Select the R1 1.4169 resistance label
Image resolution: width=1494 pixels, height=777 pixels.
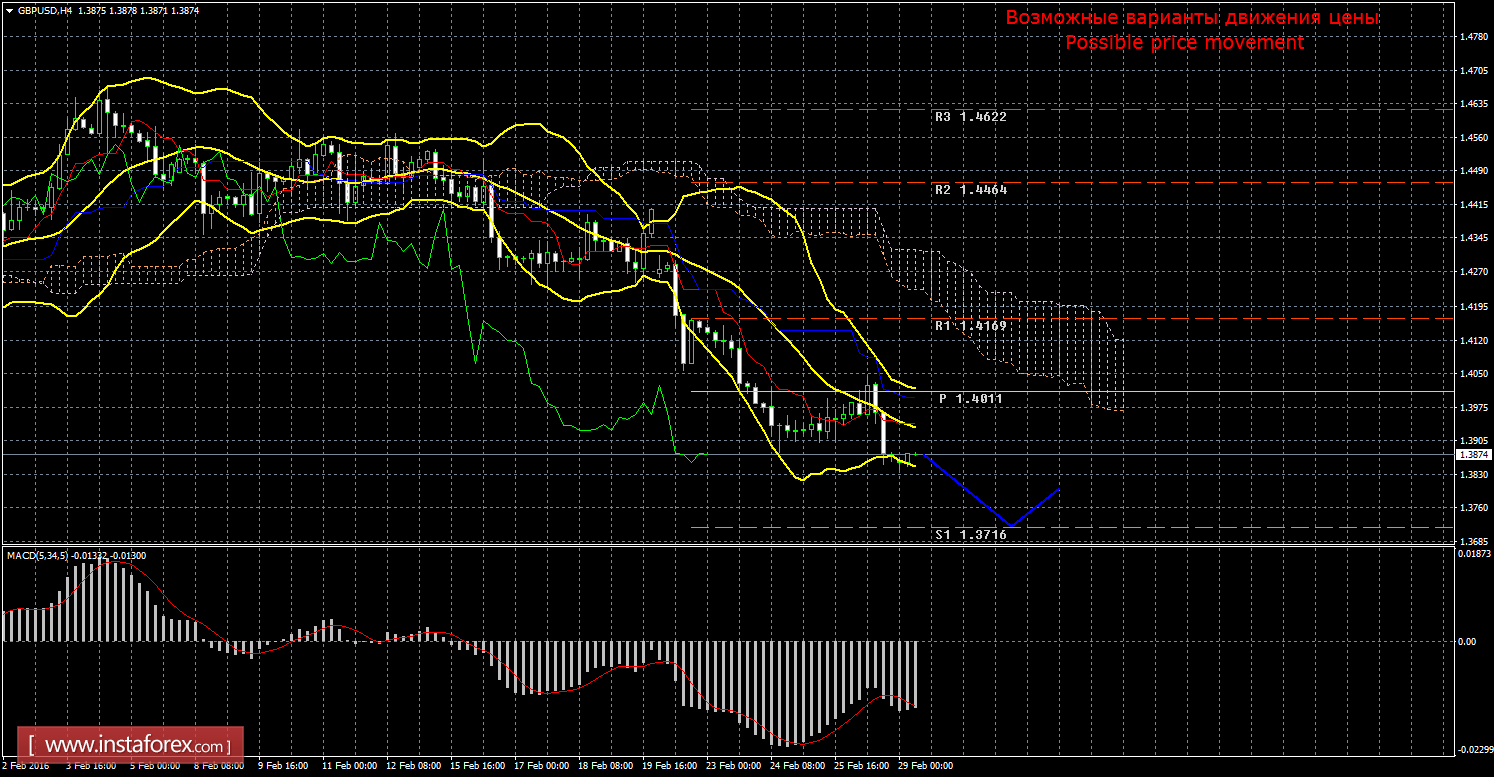970,325
